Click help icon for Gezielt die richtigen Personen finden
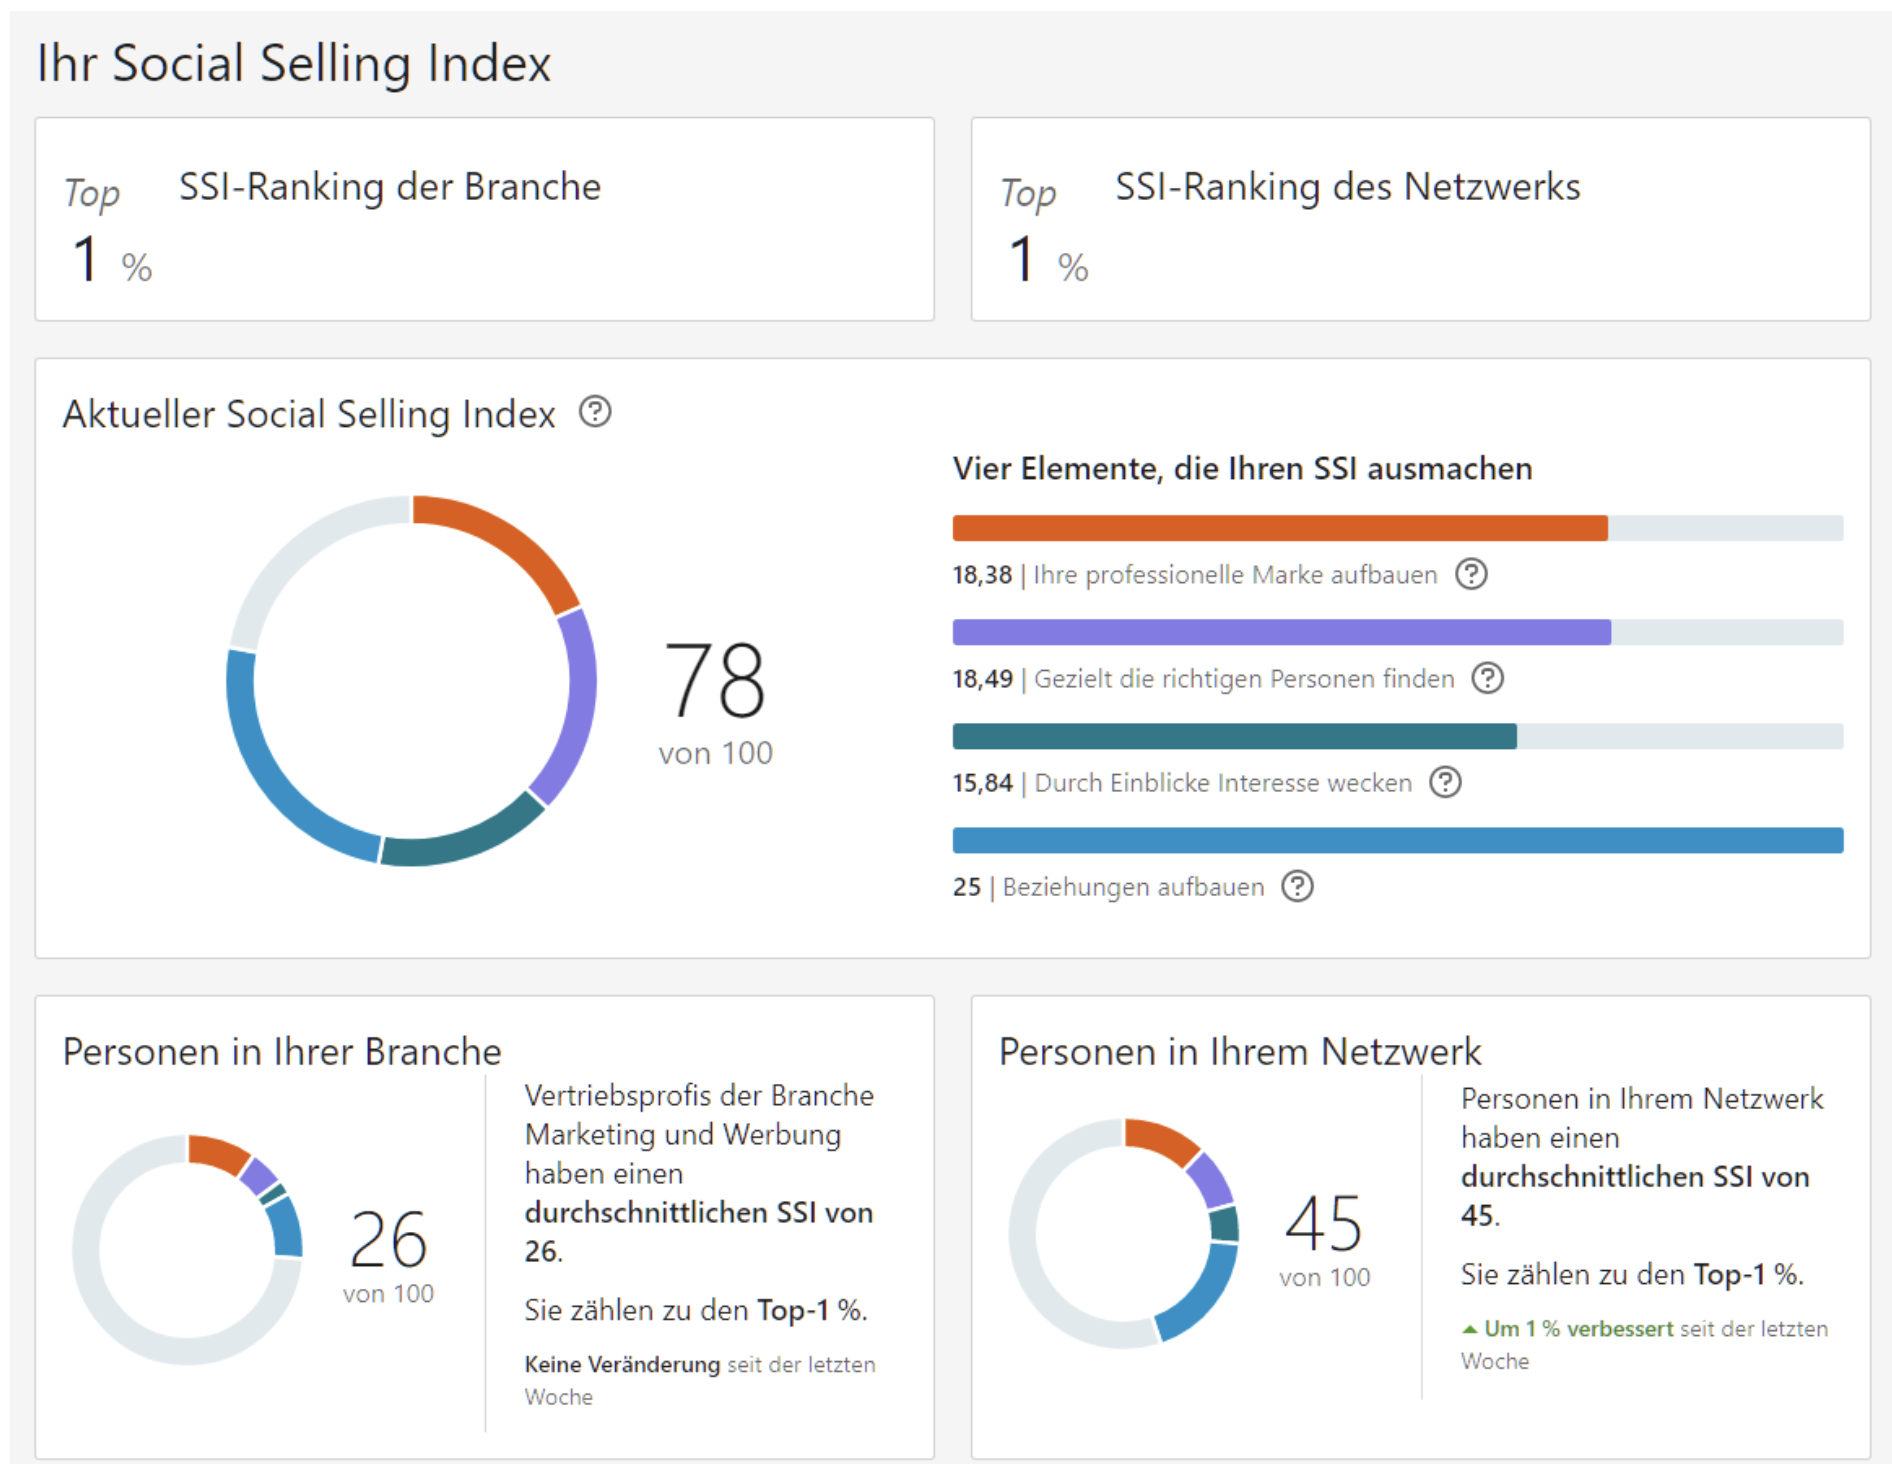 click(1488, 678)
